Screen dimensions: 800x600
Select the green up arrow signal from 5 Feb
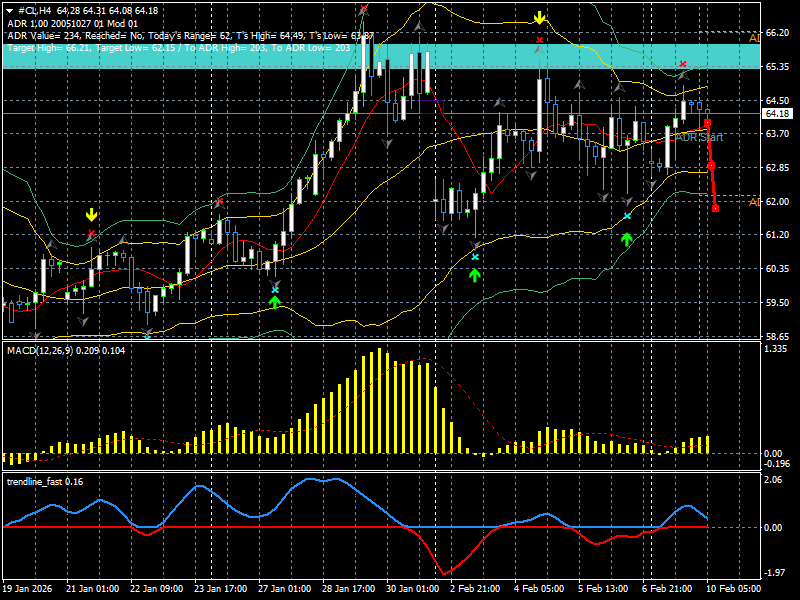(x=627, y=239)
